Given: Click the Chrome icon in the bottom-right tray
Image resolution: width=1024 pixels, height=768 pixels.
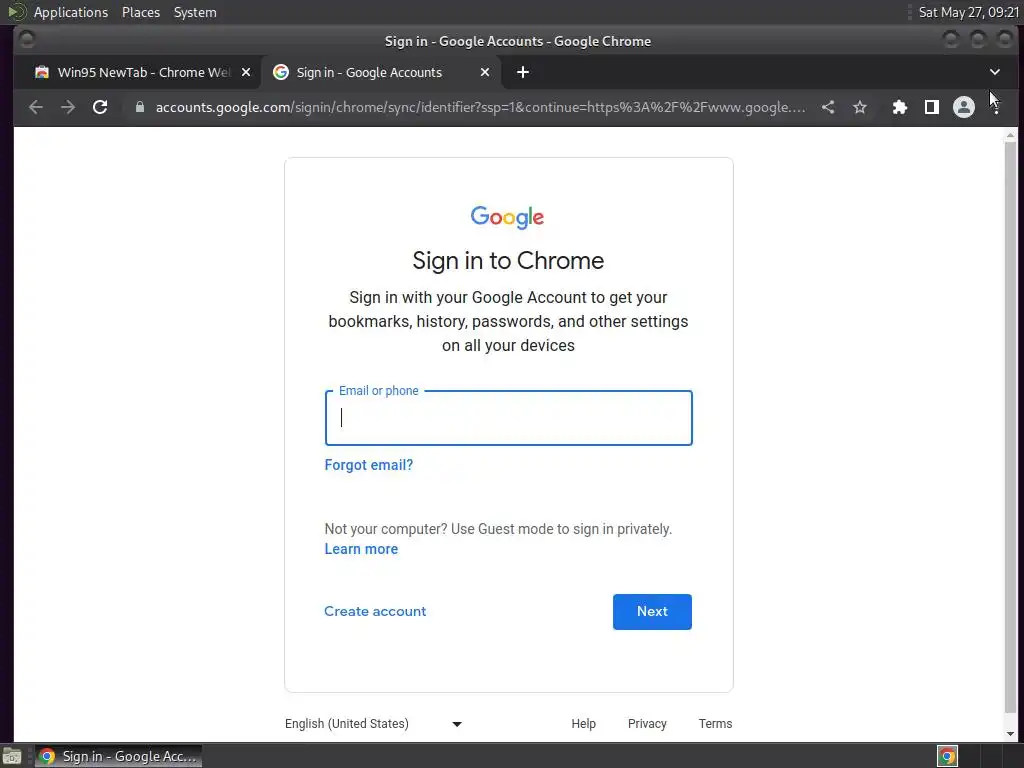Looking at the screenshot, I should (x=947, y=756).
